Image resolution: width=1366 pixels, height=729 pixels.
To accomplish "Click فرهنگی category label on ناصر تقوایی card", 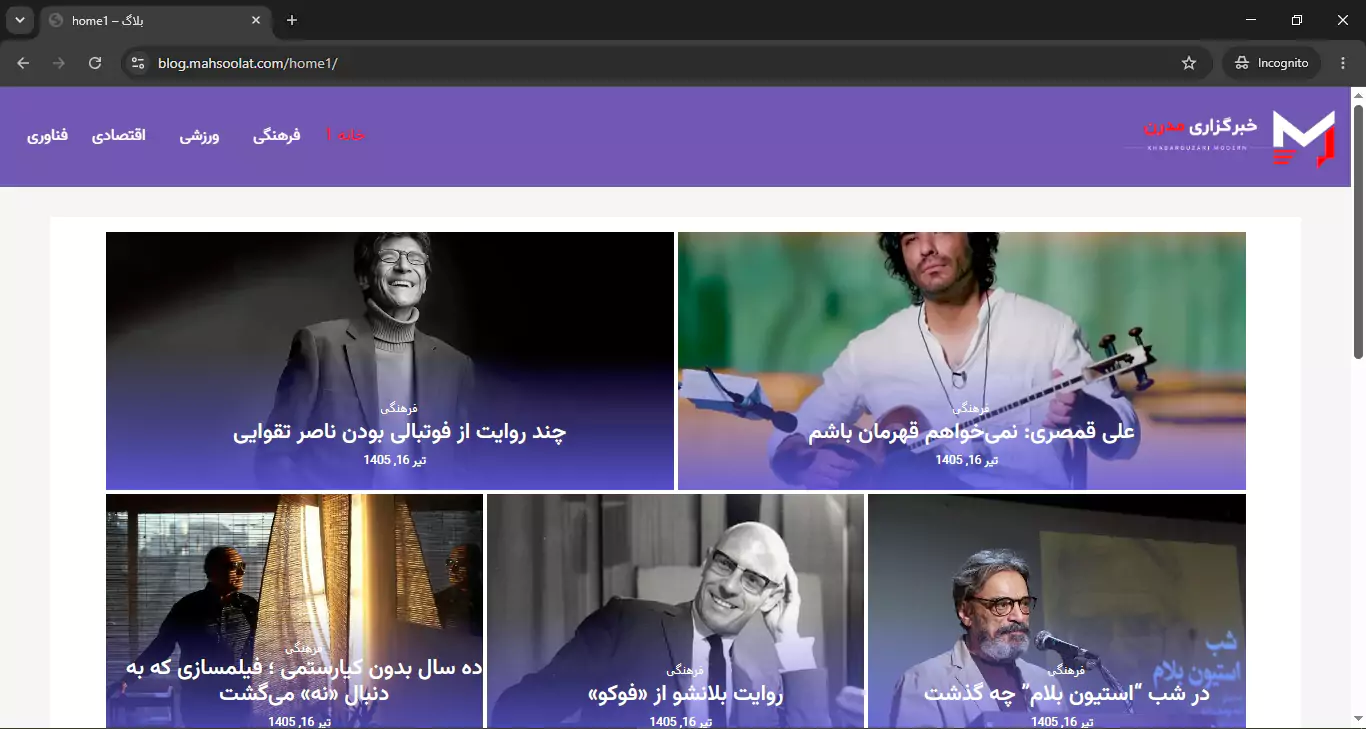I will [399, 408].
